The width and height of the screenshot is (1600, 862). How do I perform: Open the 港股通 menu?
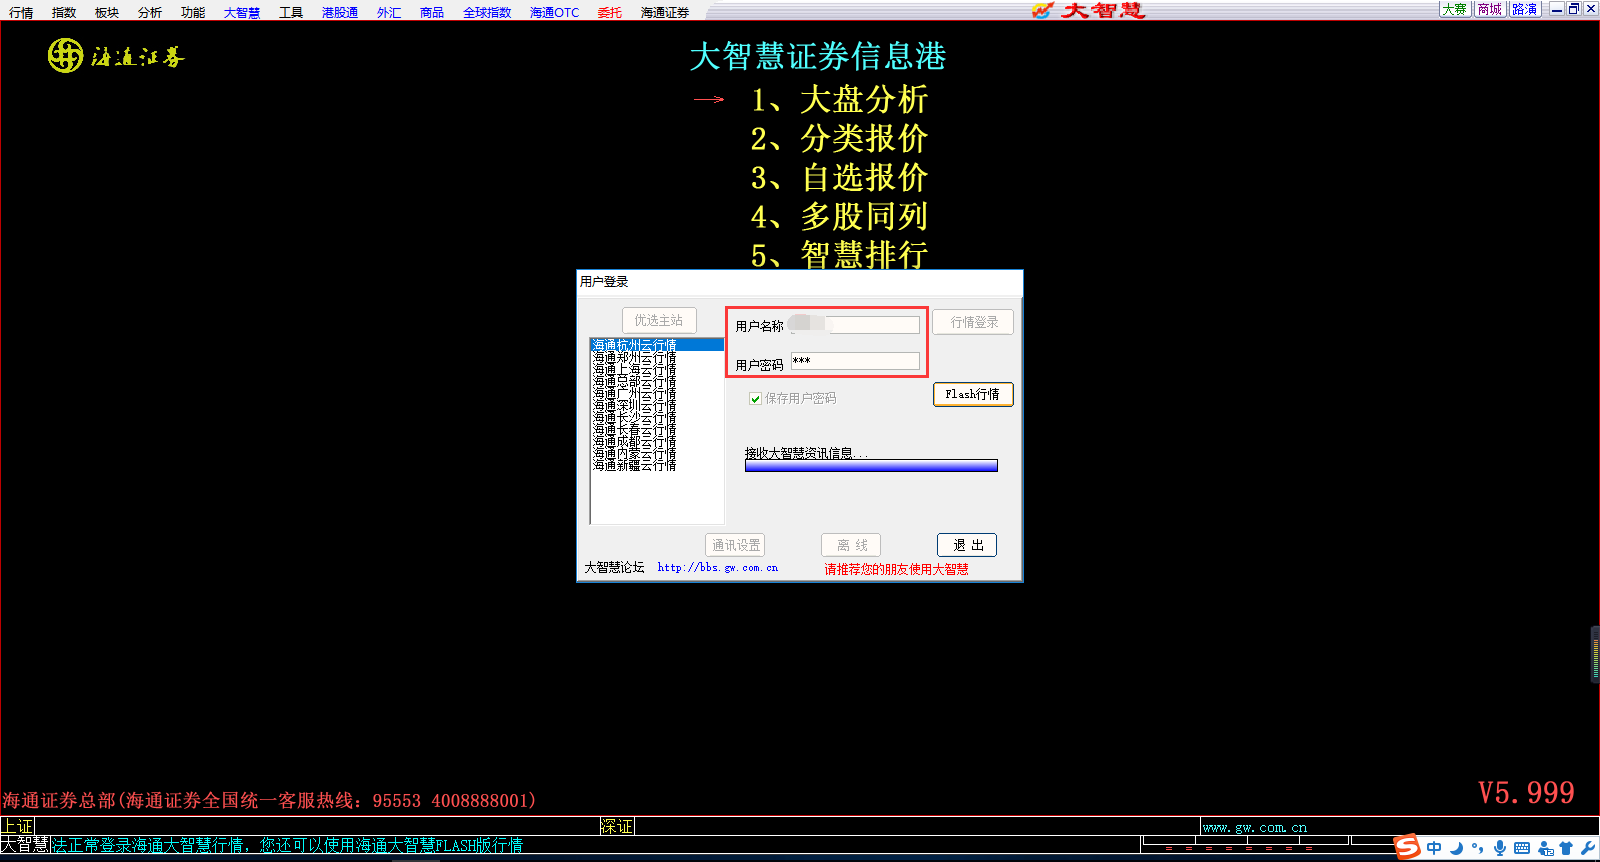[x=340, y=12]
